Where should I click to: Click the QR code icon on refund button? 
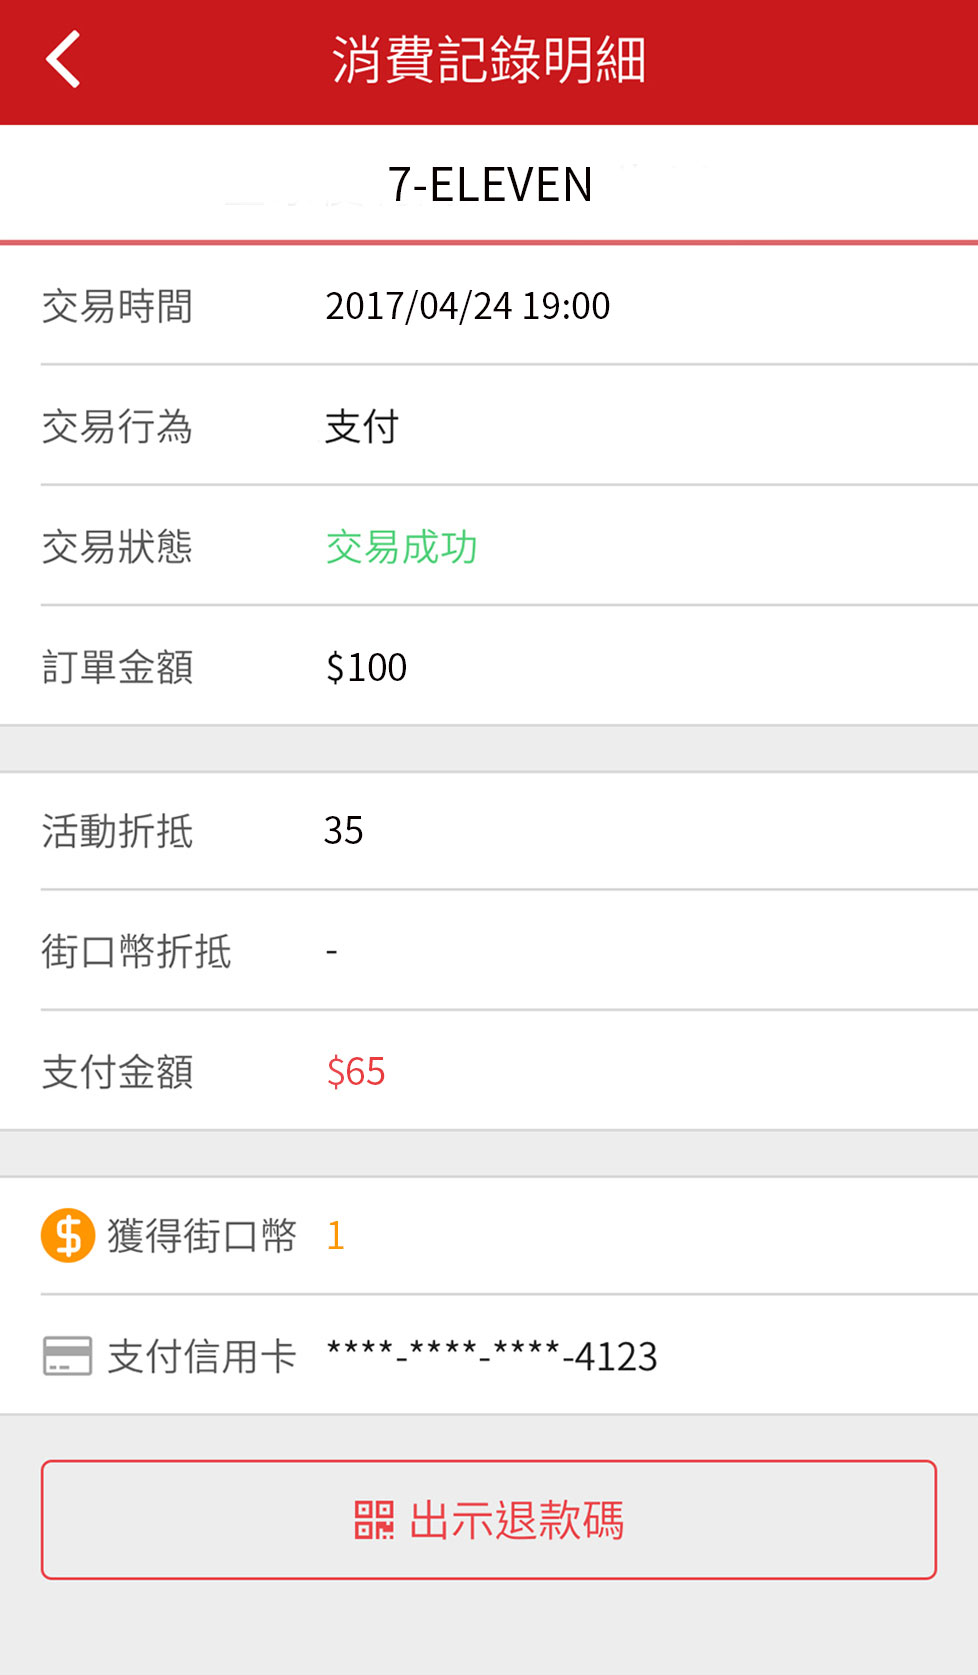[x=374, y=1520]
